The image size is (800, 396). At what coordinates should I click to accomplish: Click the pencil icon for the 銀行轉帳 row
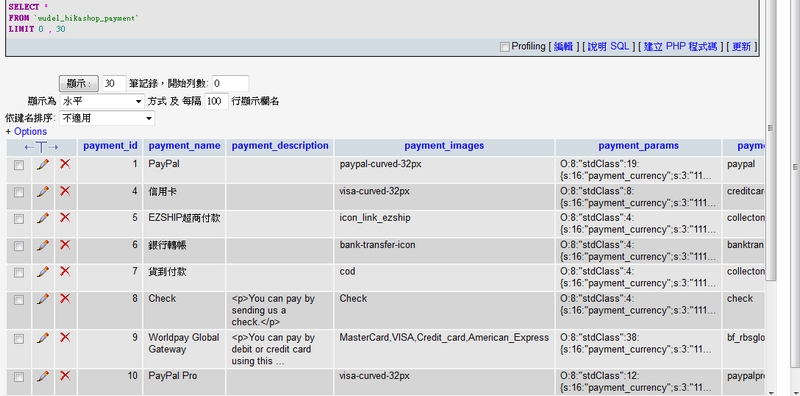click(43, 245)
